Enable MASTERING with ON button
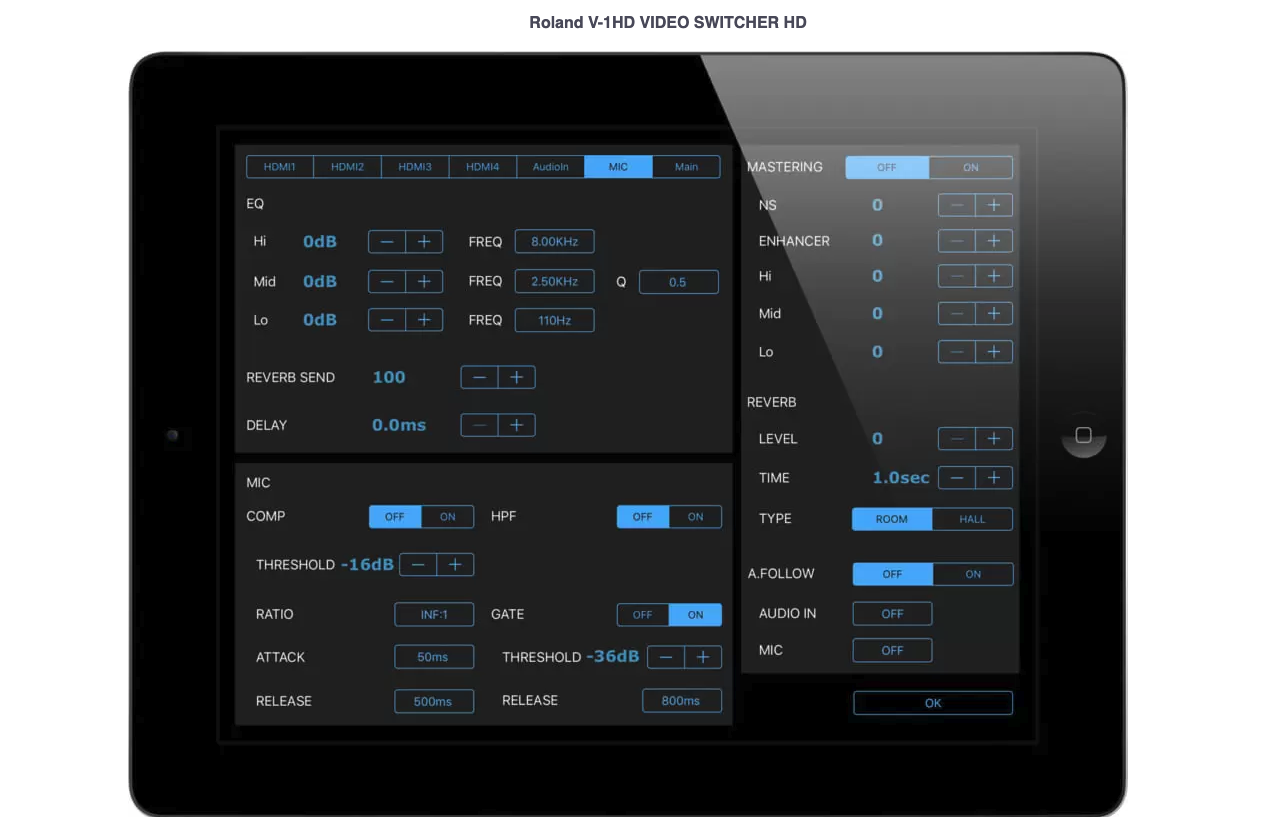 click(971, 168)
